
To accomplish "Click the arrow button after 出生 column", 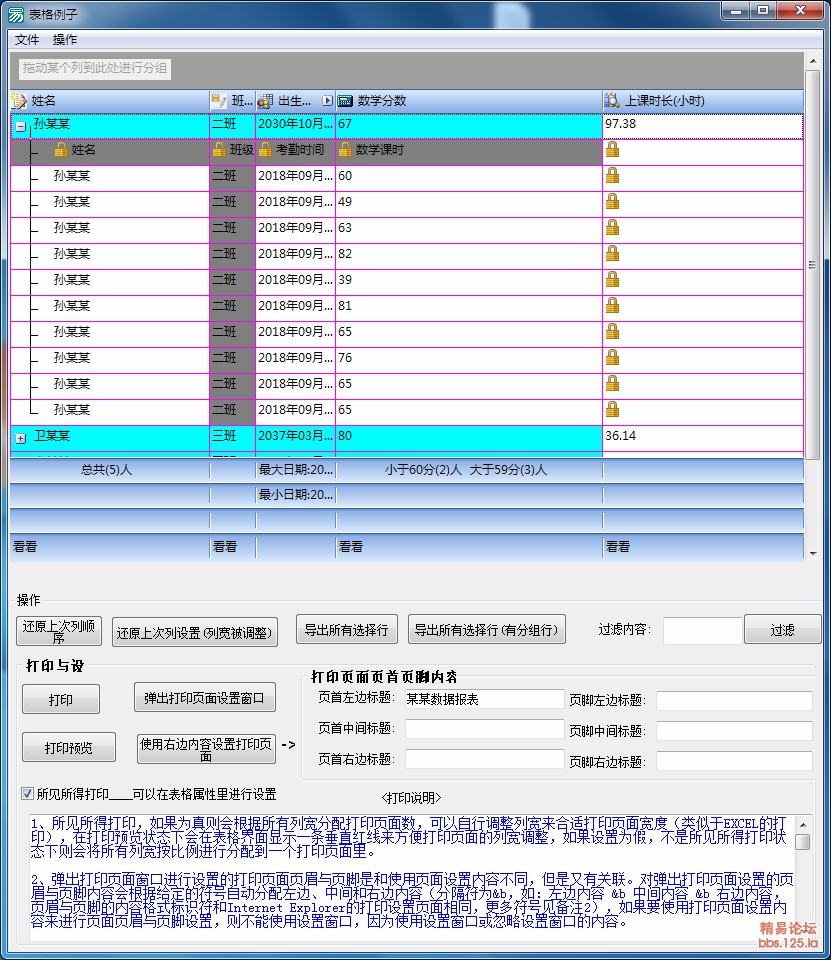I will (327, 101).
